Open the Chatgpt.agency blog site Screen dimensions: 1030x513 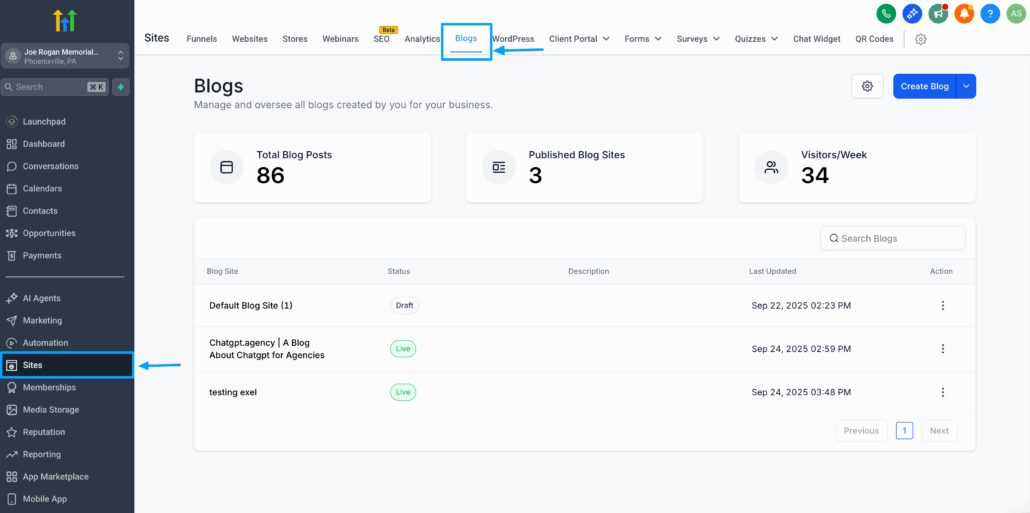(266, 348)
